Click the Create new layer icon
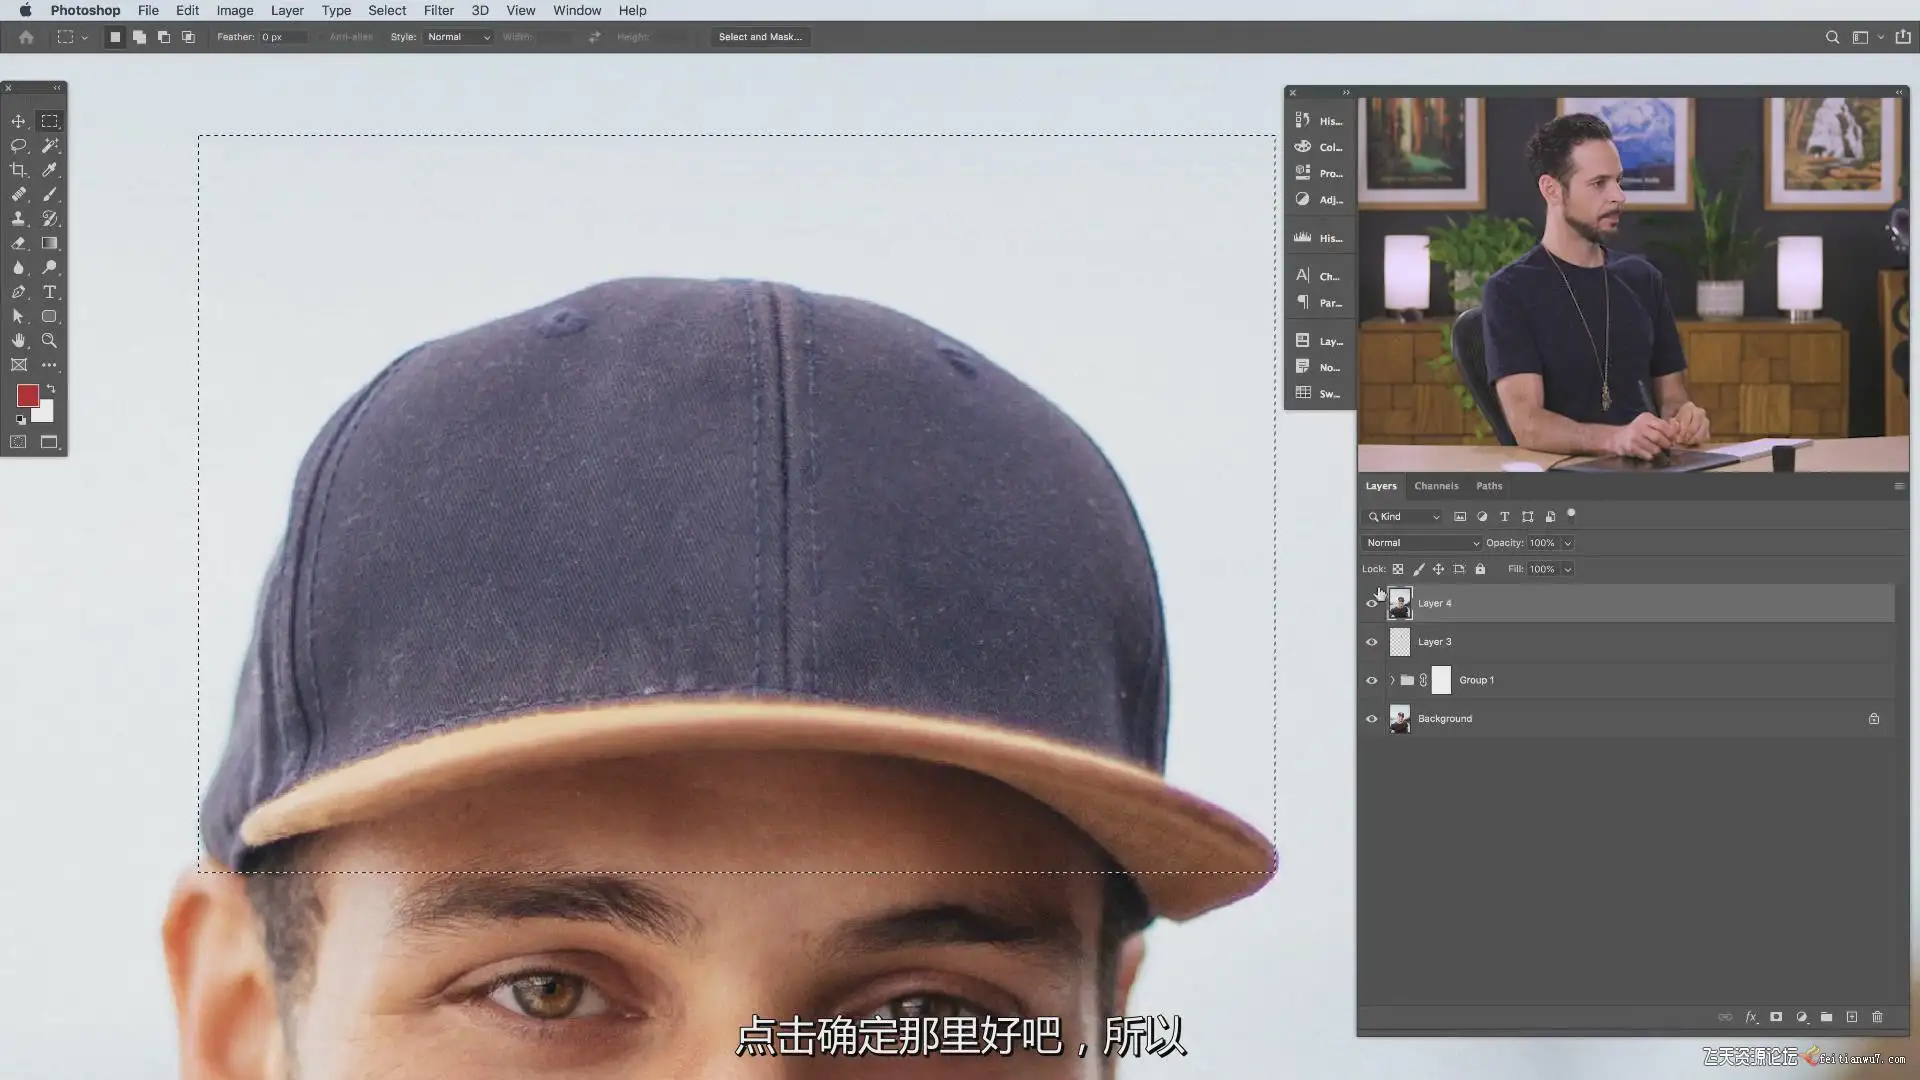The width and height of the screenshot is (1920, 1080). 1852,1017
